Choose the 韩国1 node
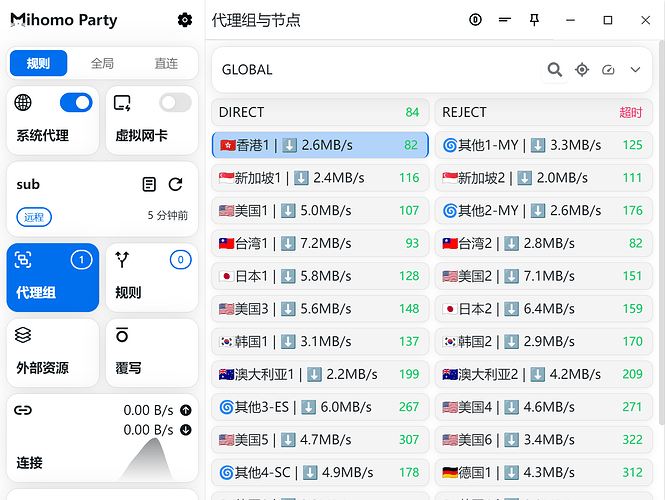665x500 pixels. pos(320,341)
